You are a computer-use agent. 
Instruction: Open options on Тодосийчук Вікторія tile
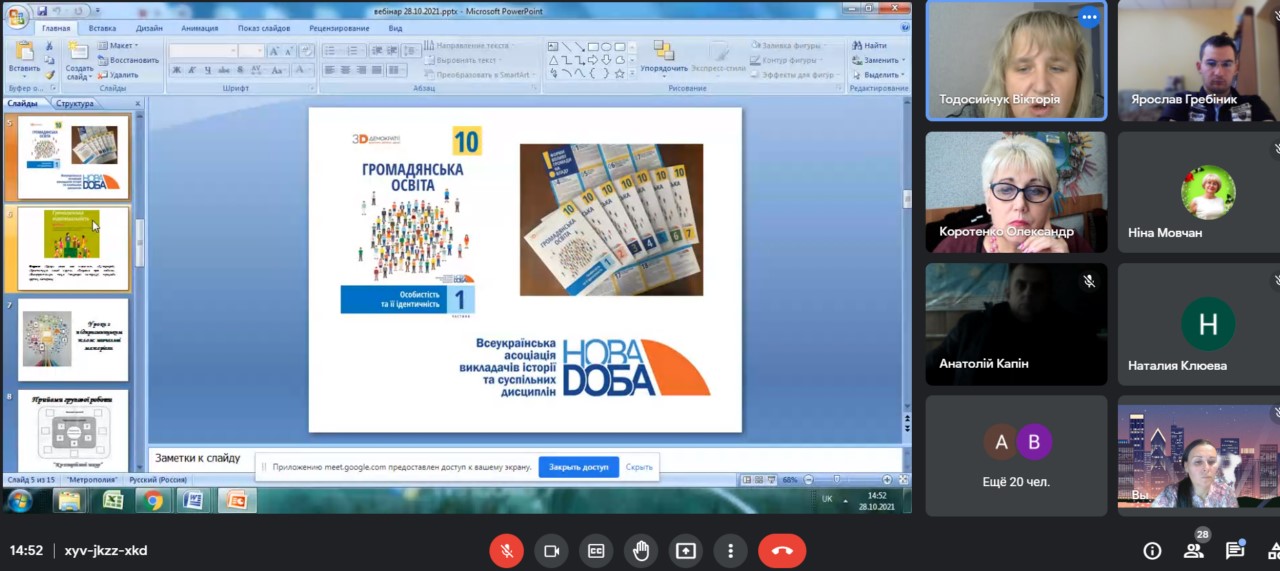[x=1089, y=17]
